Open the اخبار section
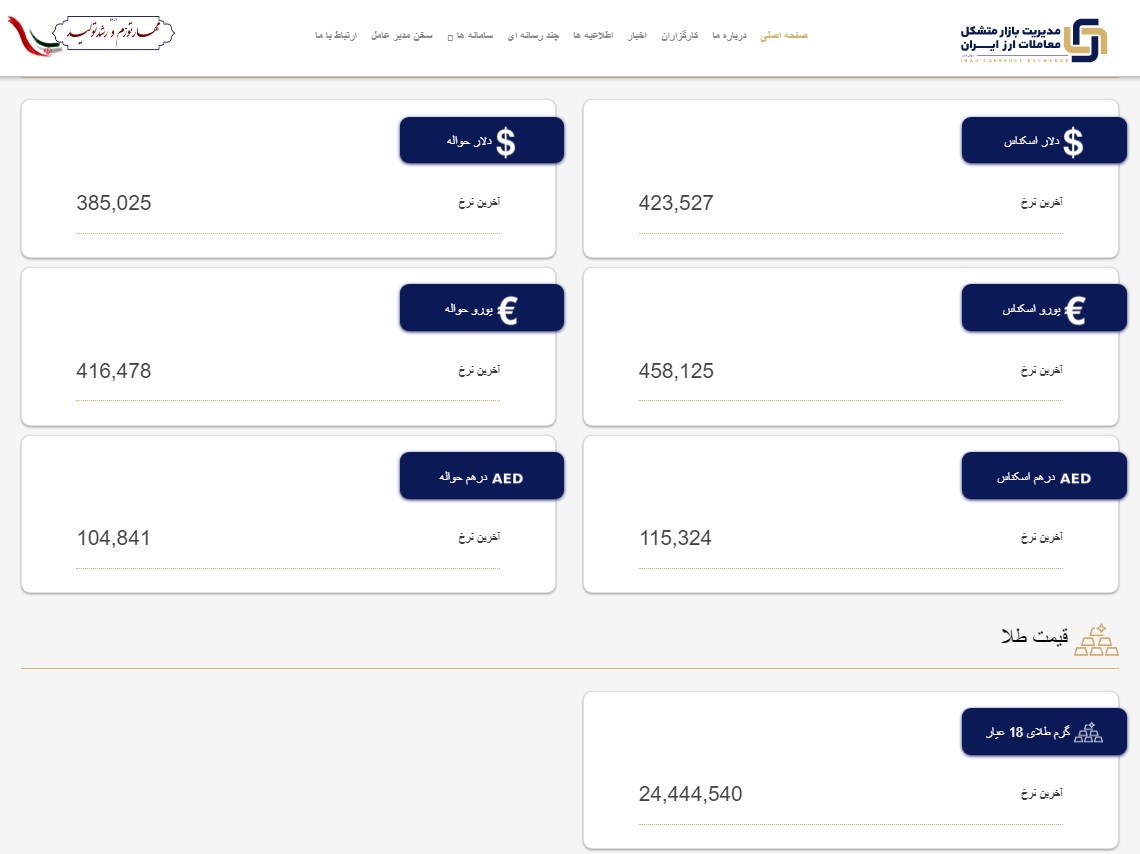Viewport: 1140px width, 854px height. tap(638, 34)
